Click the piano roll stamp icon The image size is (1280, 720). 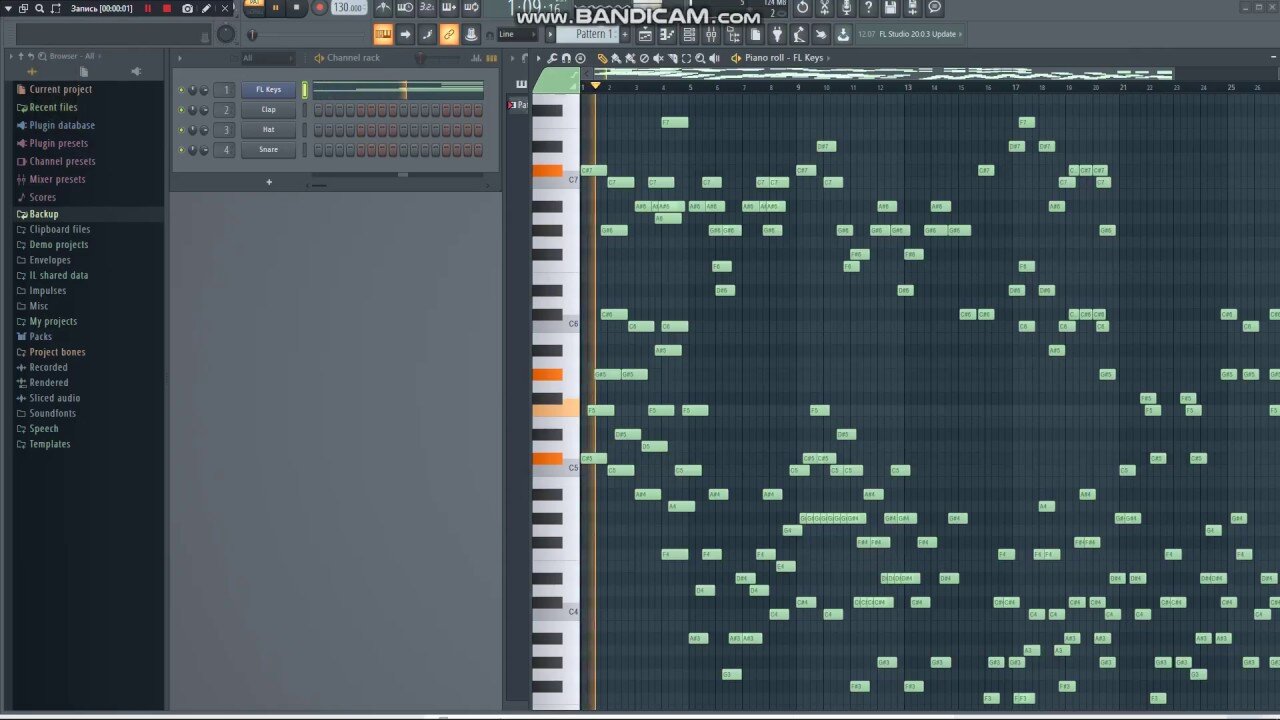tap(580, 58)
